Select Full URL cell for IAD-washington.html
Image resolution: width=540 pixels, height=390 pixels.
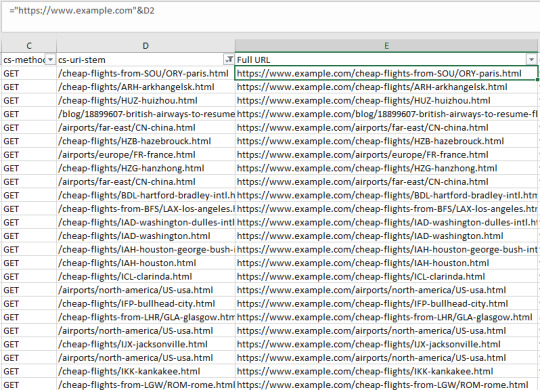coord(386,236)
